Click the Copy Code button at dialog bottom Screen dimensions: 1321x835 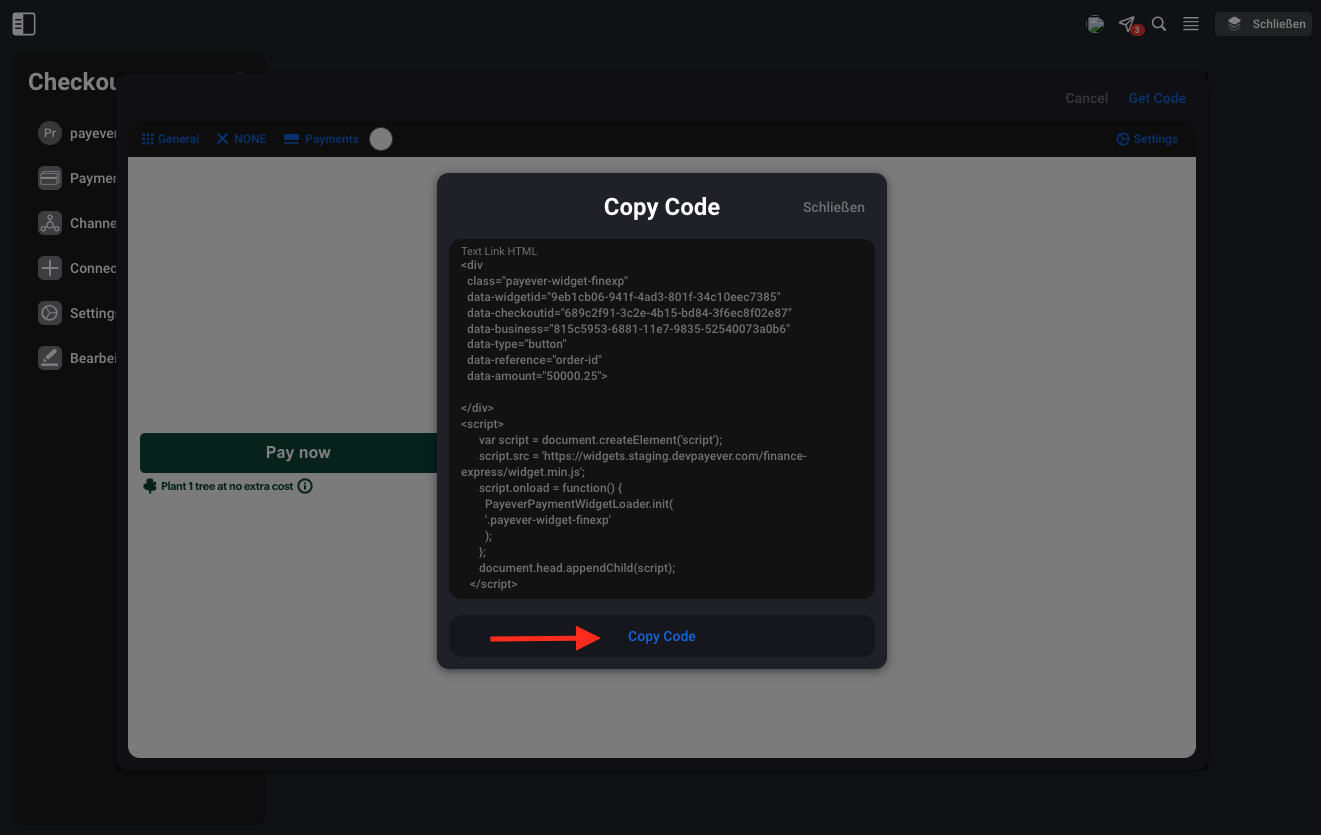662,636
